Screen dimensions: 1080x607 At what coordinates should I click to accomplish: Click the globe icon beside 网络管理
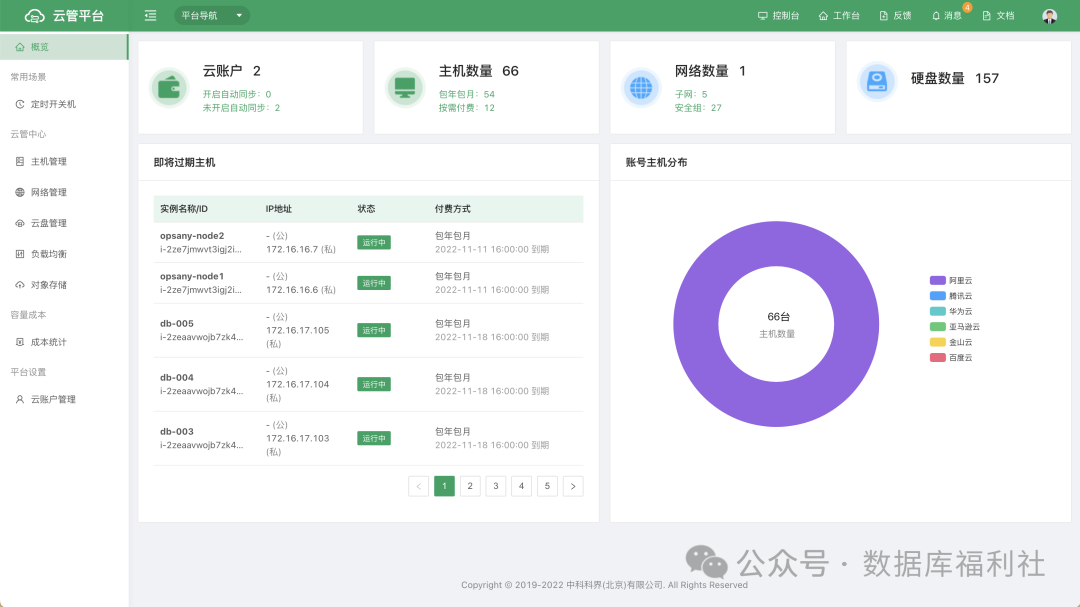(20, 192)
